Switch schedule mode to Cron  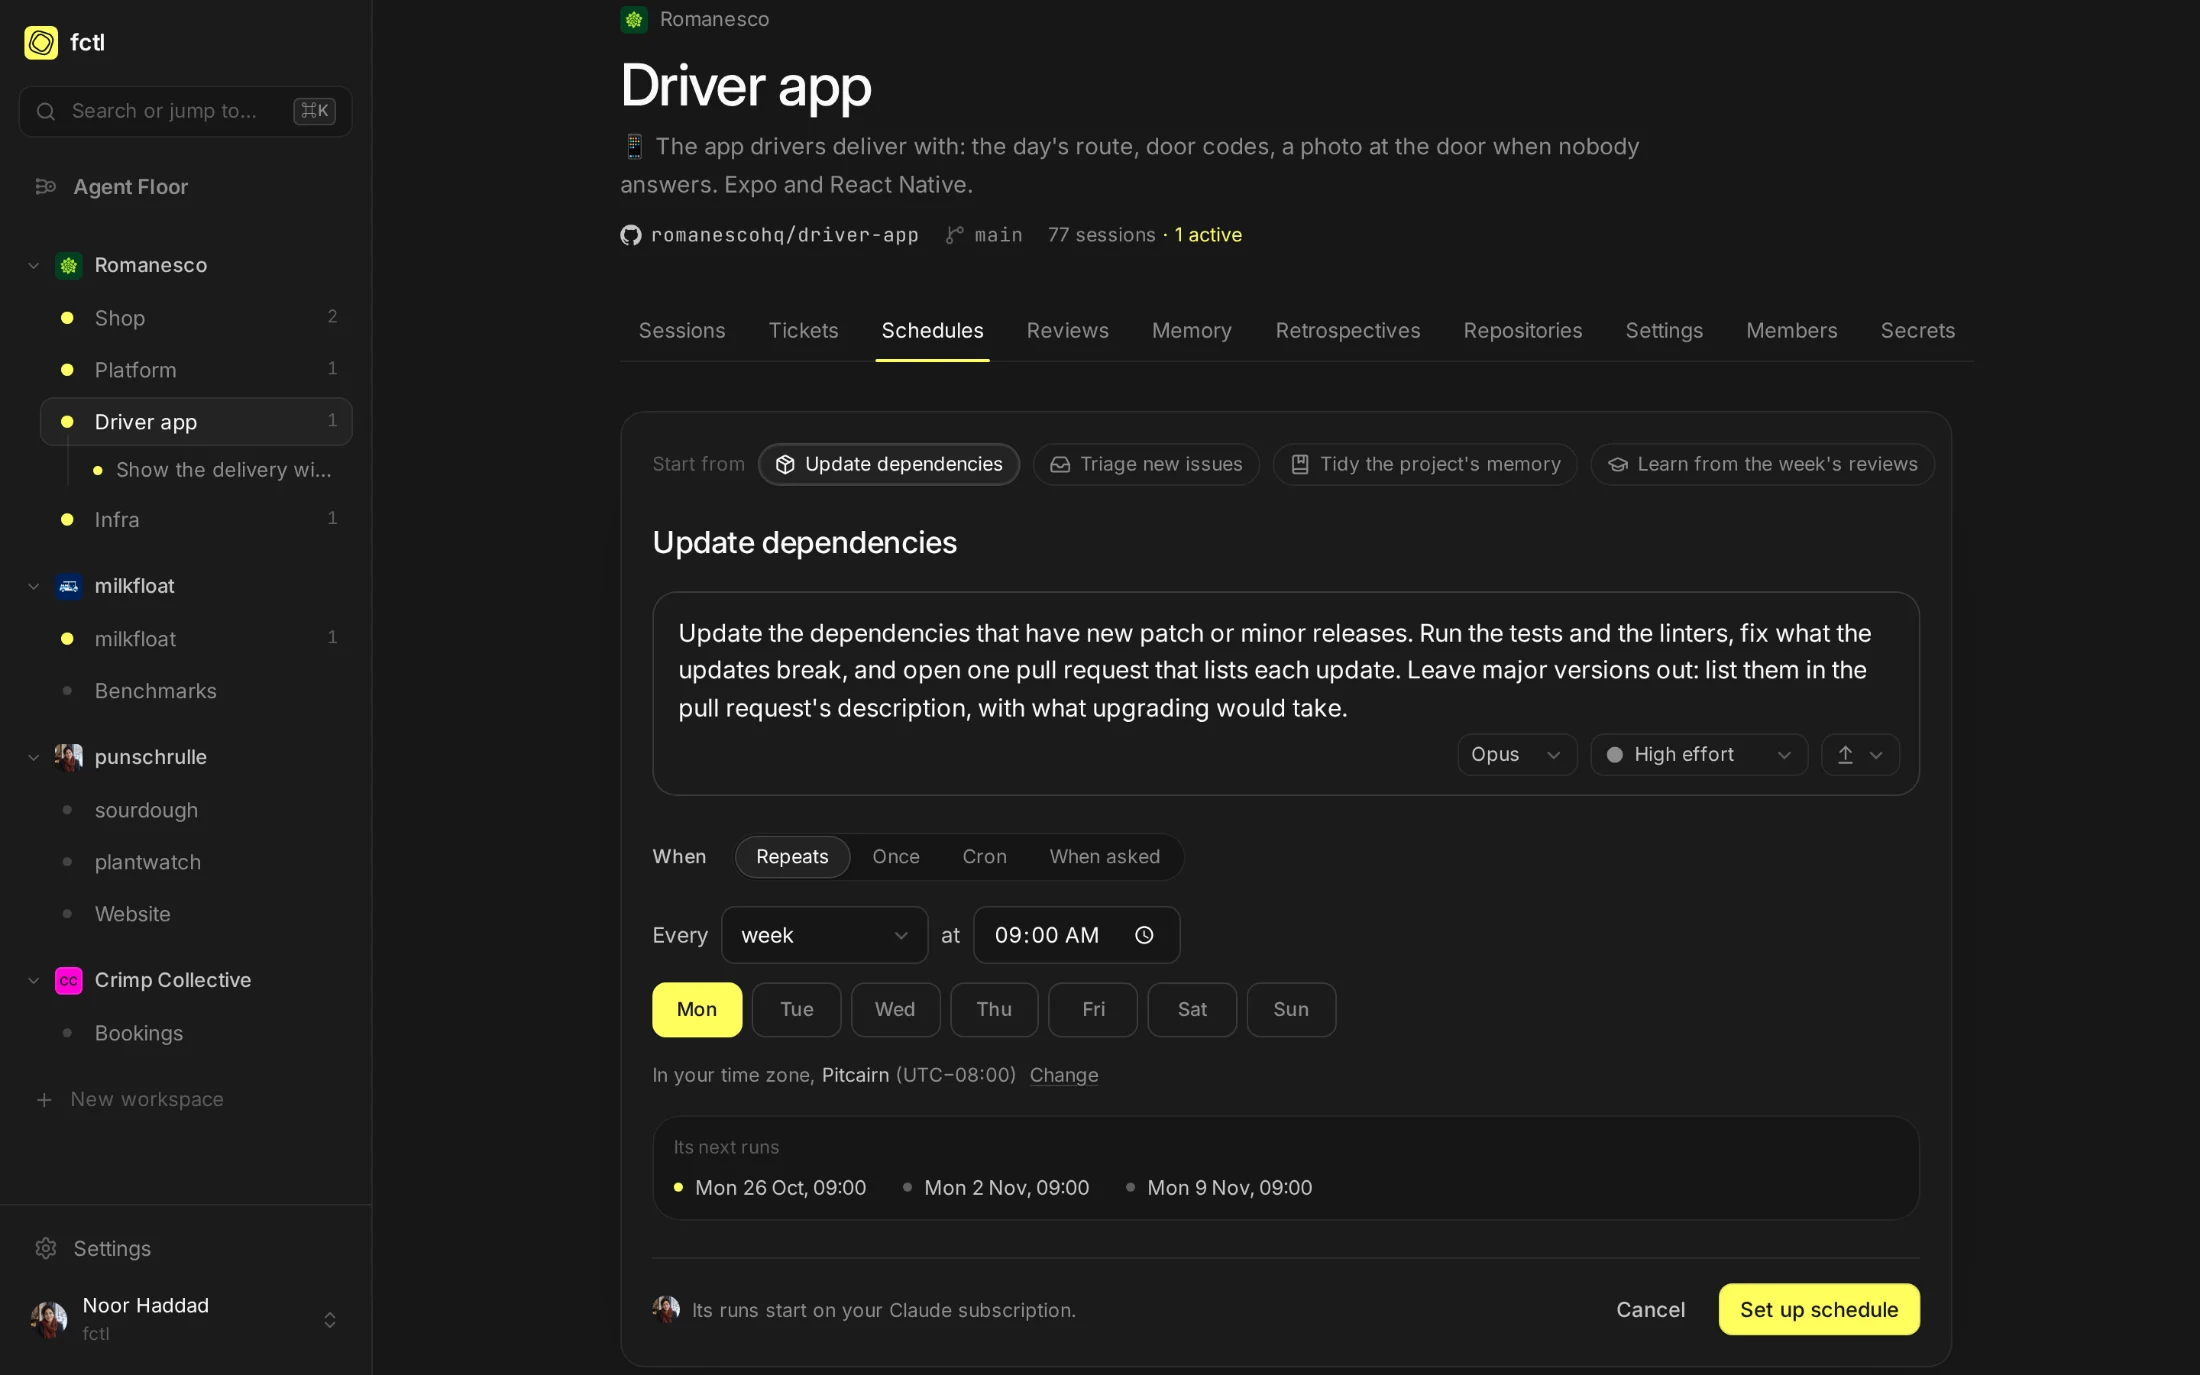(x=985, y=857)
